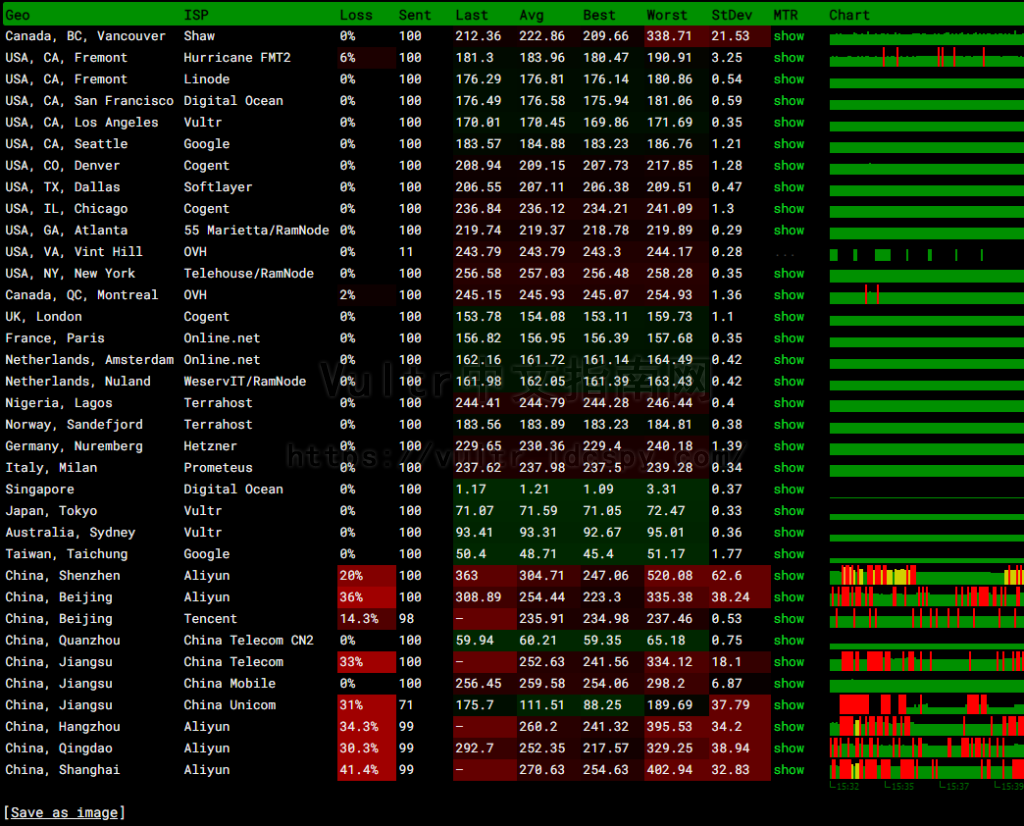This screenshot has width=1024, height=826.
Task: Click the Sent column header
Action: coord(415,15)
